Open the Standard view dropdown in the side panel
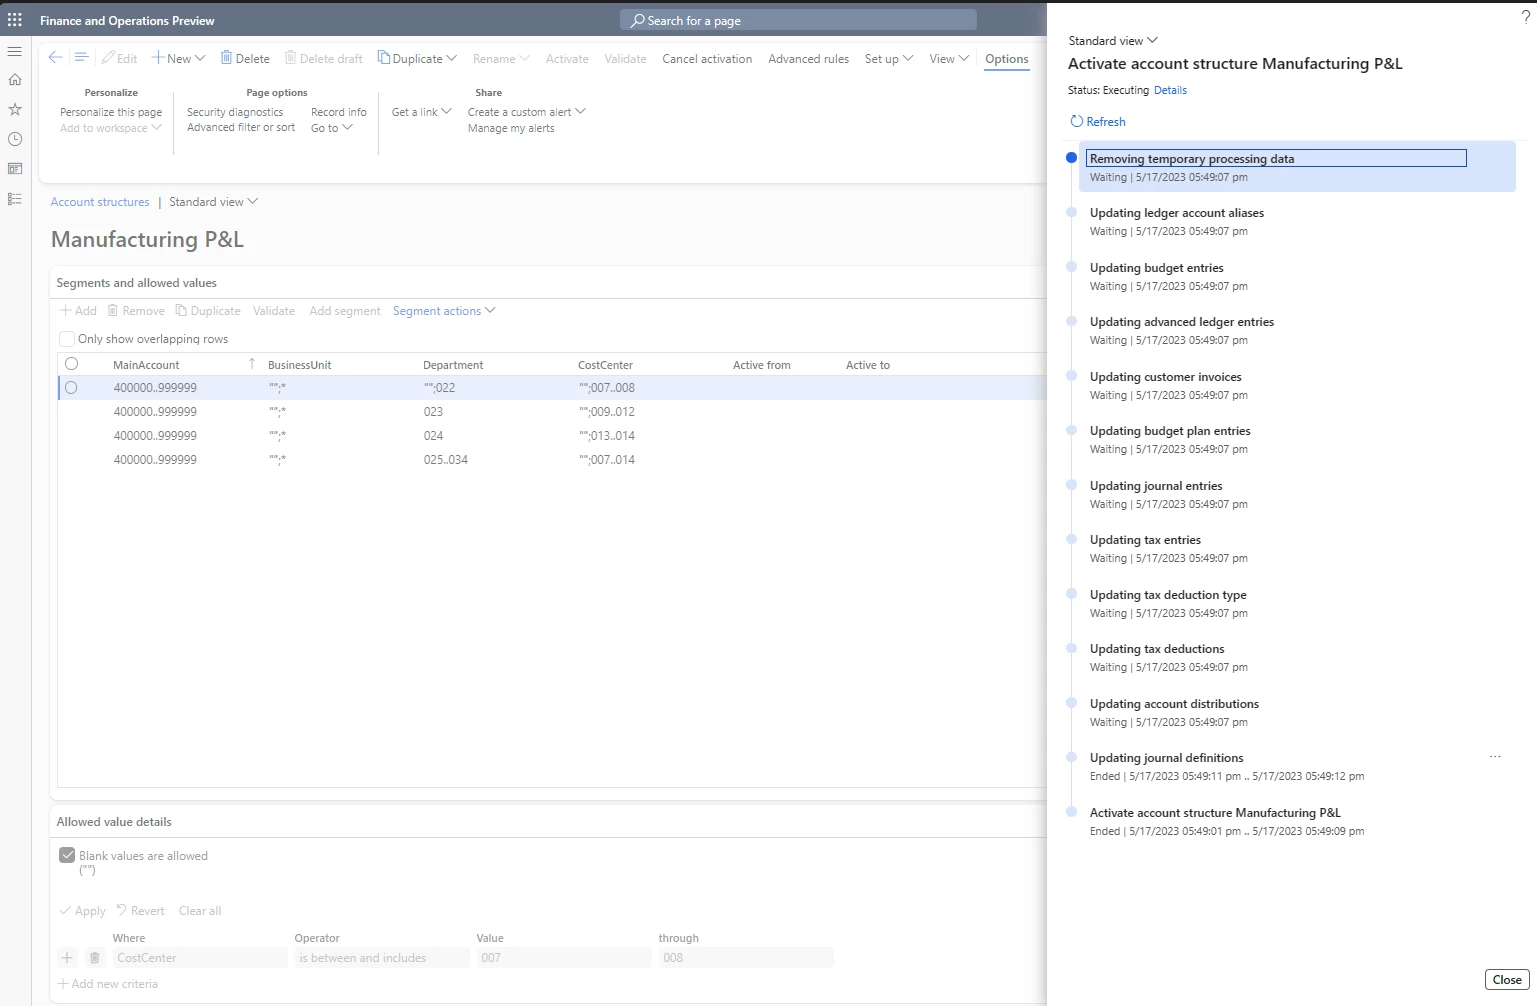 1111,40
